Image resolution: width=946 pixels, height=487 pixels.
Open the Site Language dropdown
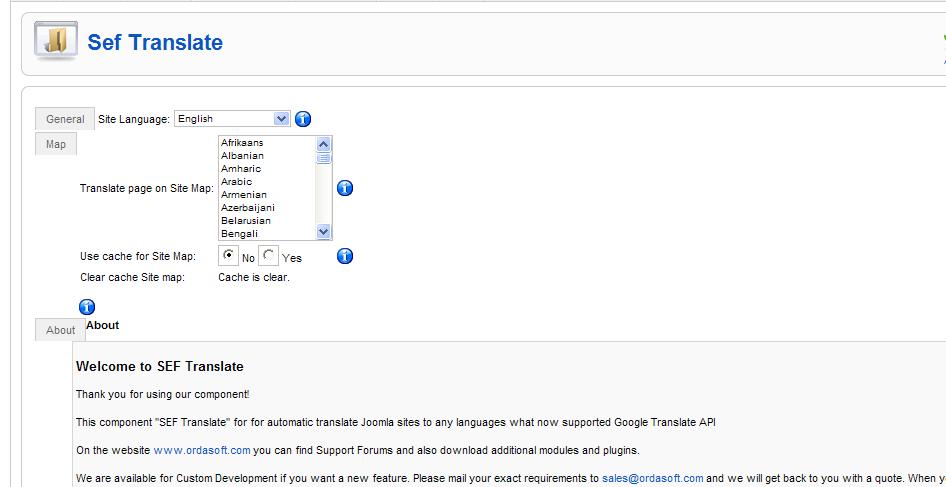pos(232,119)
